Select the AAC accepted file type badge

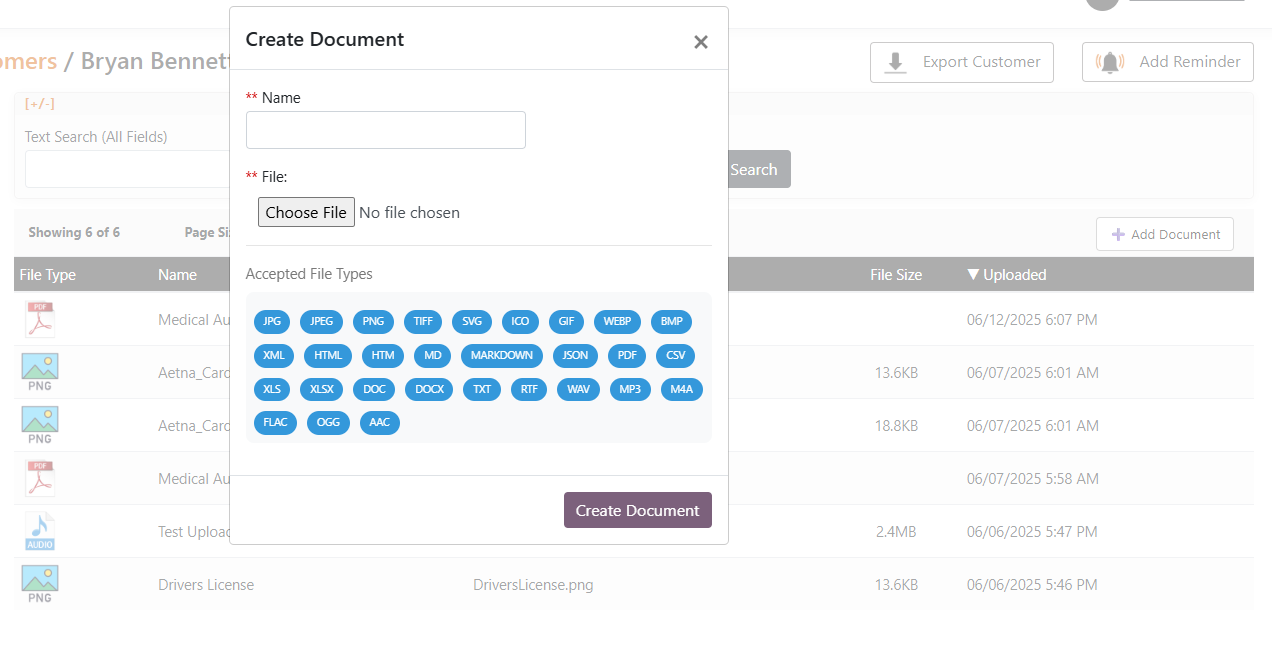[379, 423]
